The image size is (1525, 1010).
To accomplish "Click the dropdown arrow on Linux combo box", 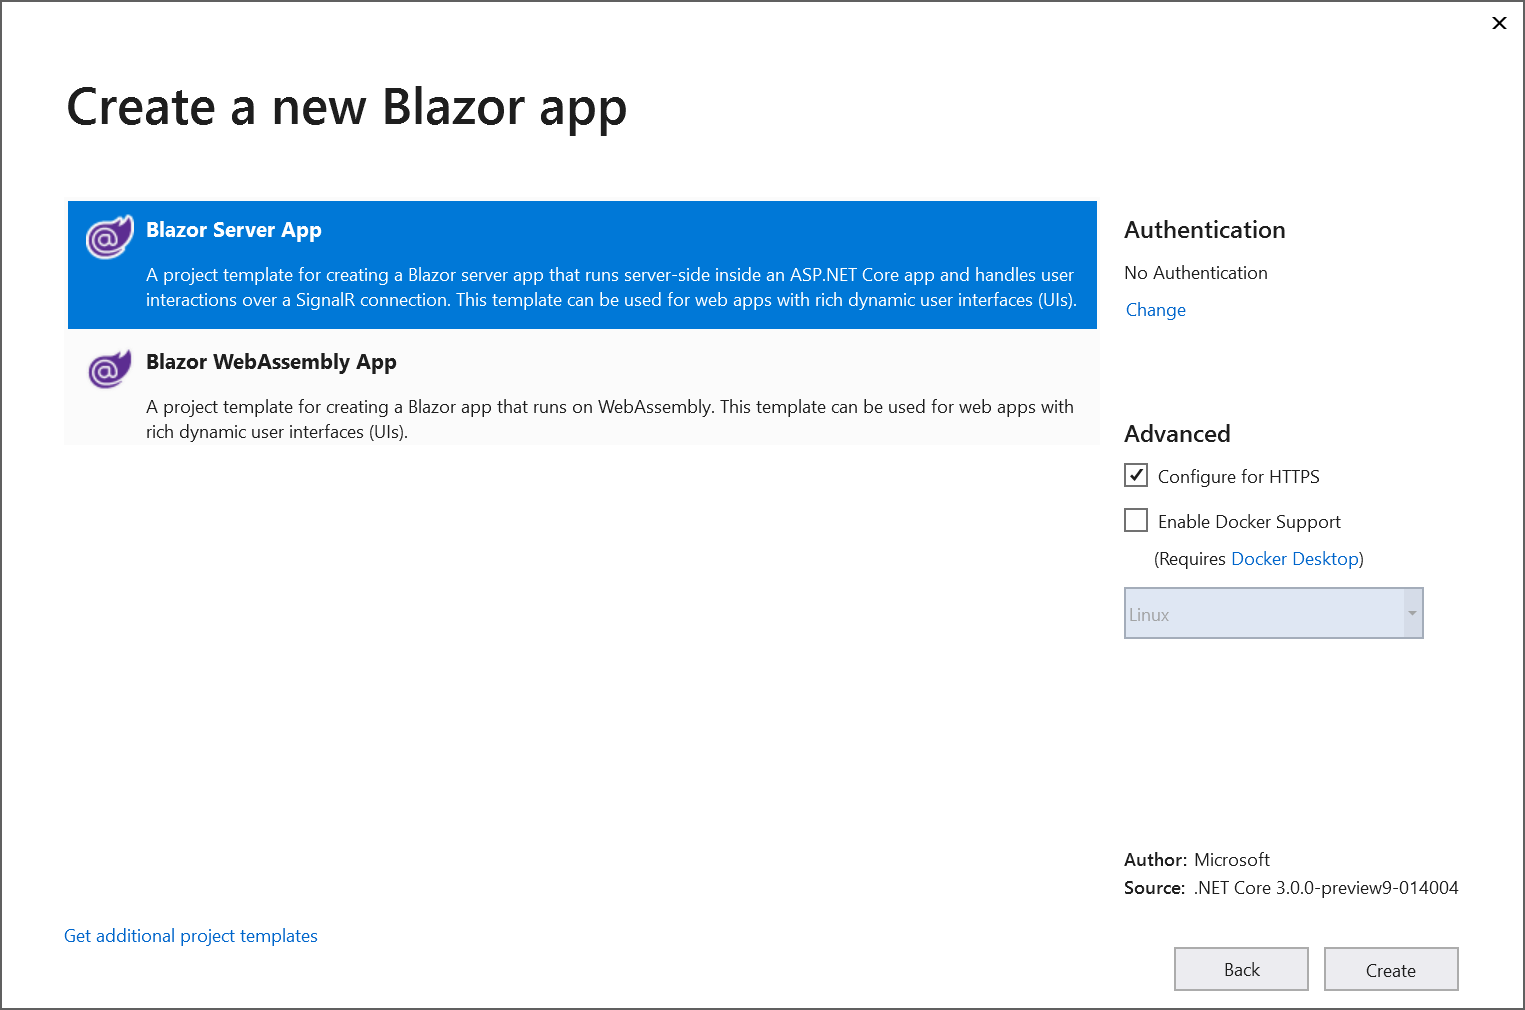I will pos(1412,614).
